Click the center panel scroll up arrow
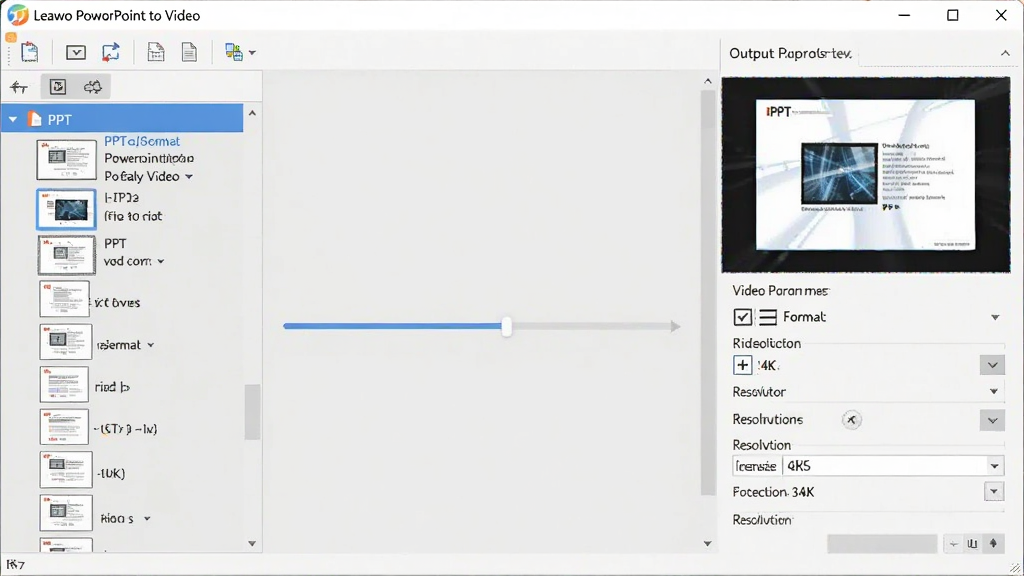 [708, 81]
